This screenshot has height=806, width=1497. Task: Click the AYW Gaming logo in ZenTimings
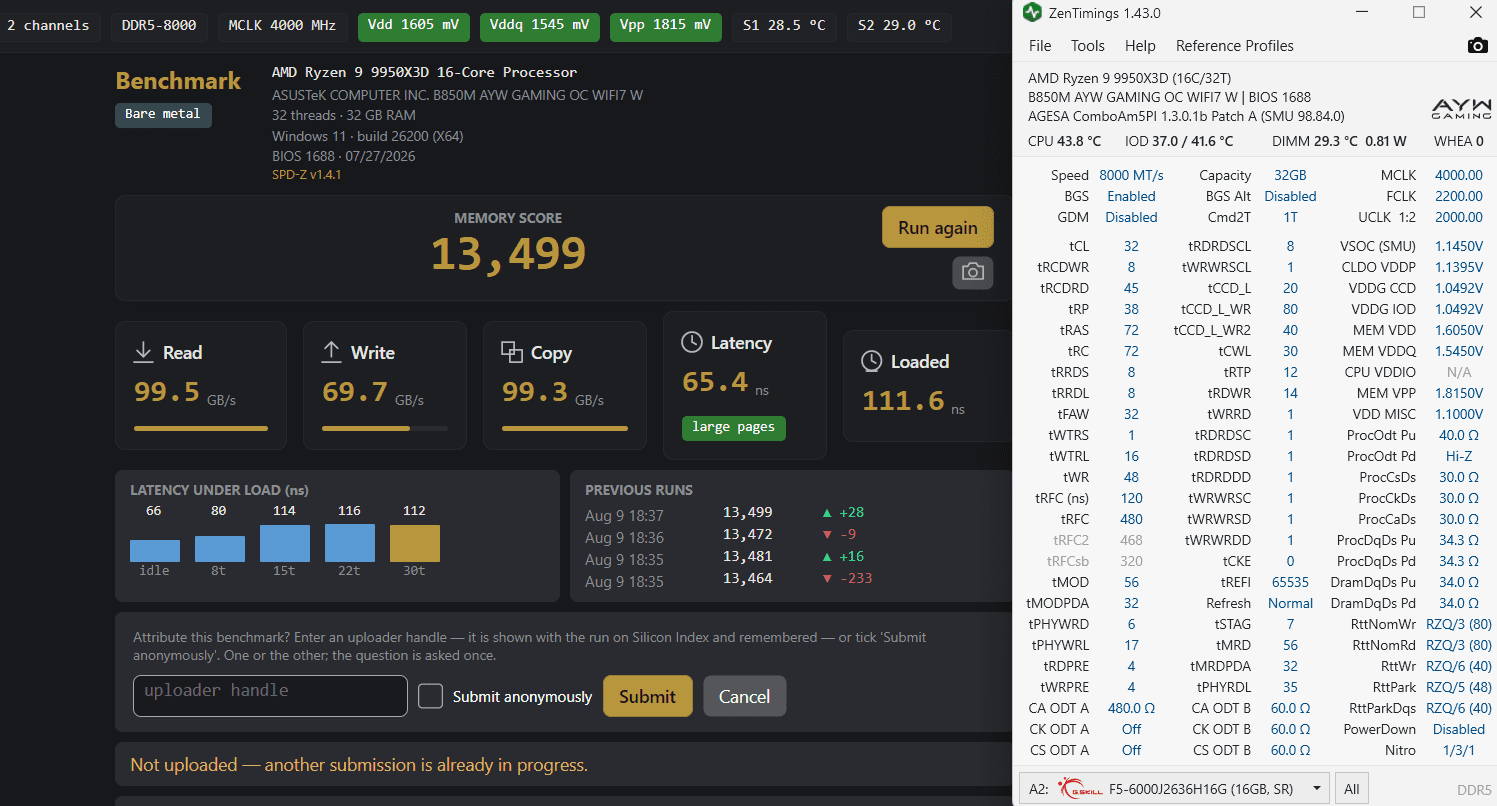click(x=1461, y=108)
